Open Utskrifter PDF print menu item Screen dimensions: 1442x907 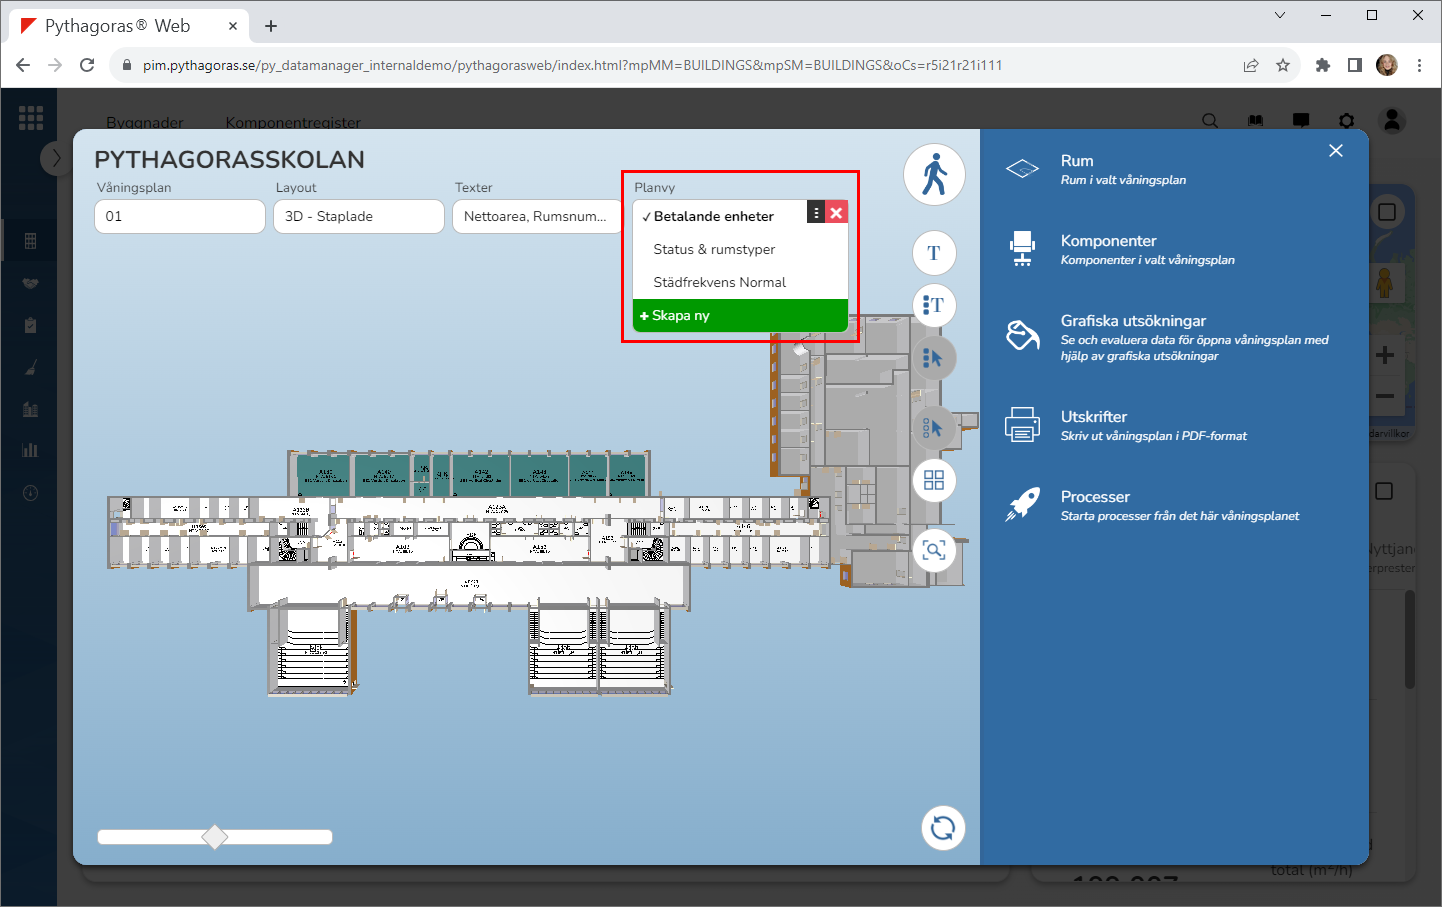[x=1093, y=425]
